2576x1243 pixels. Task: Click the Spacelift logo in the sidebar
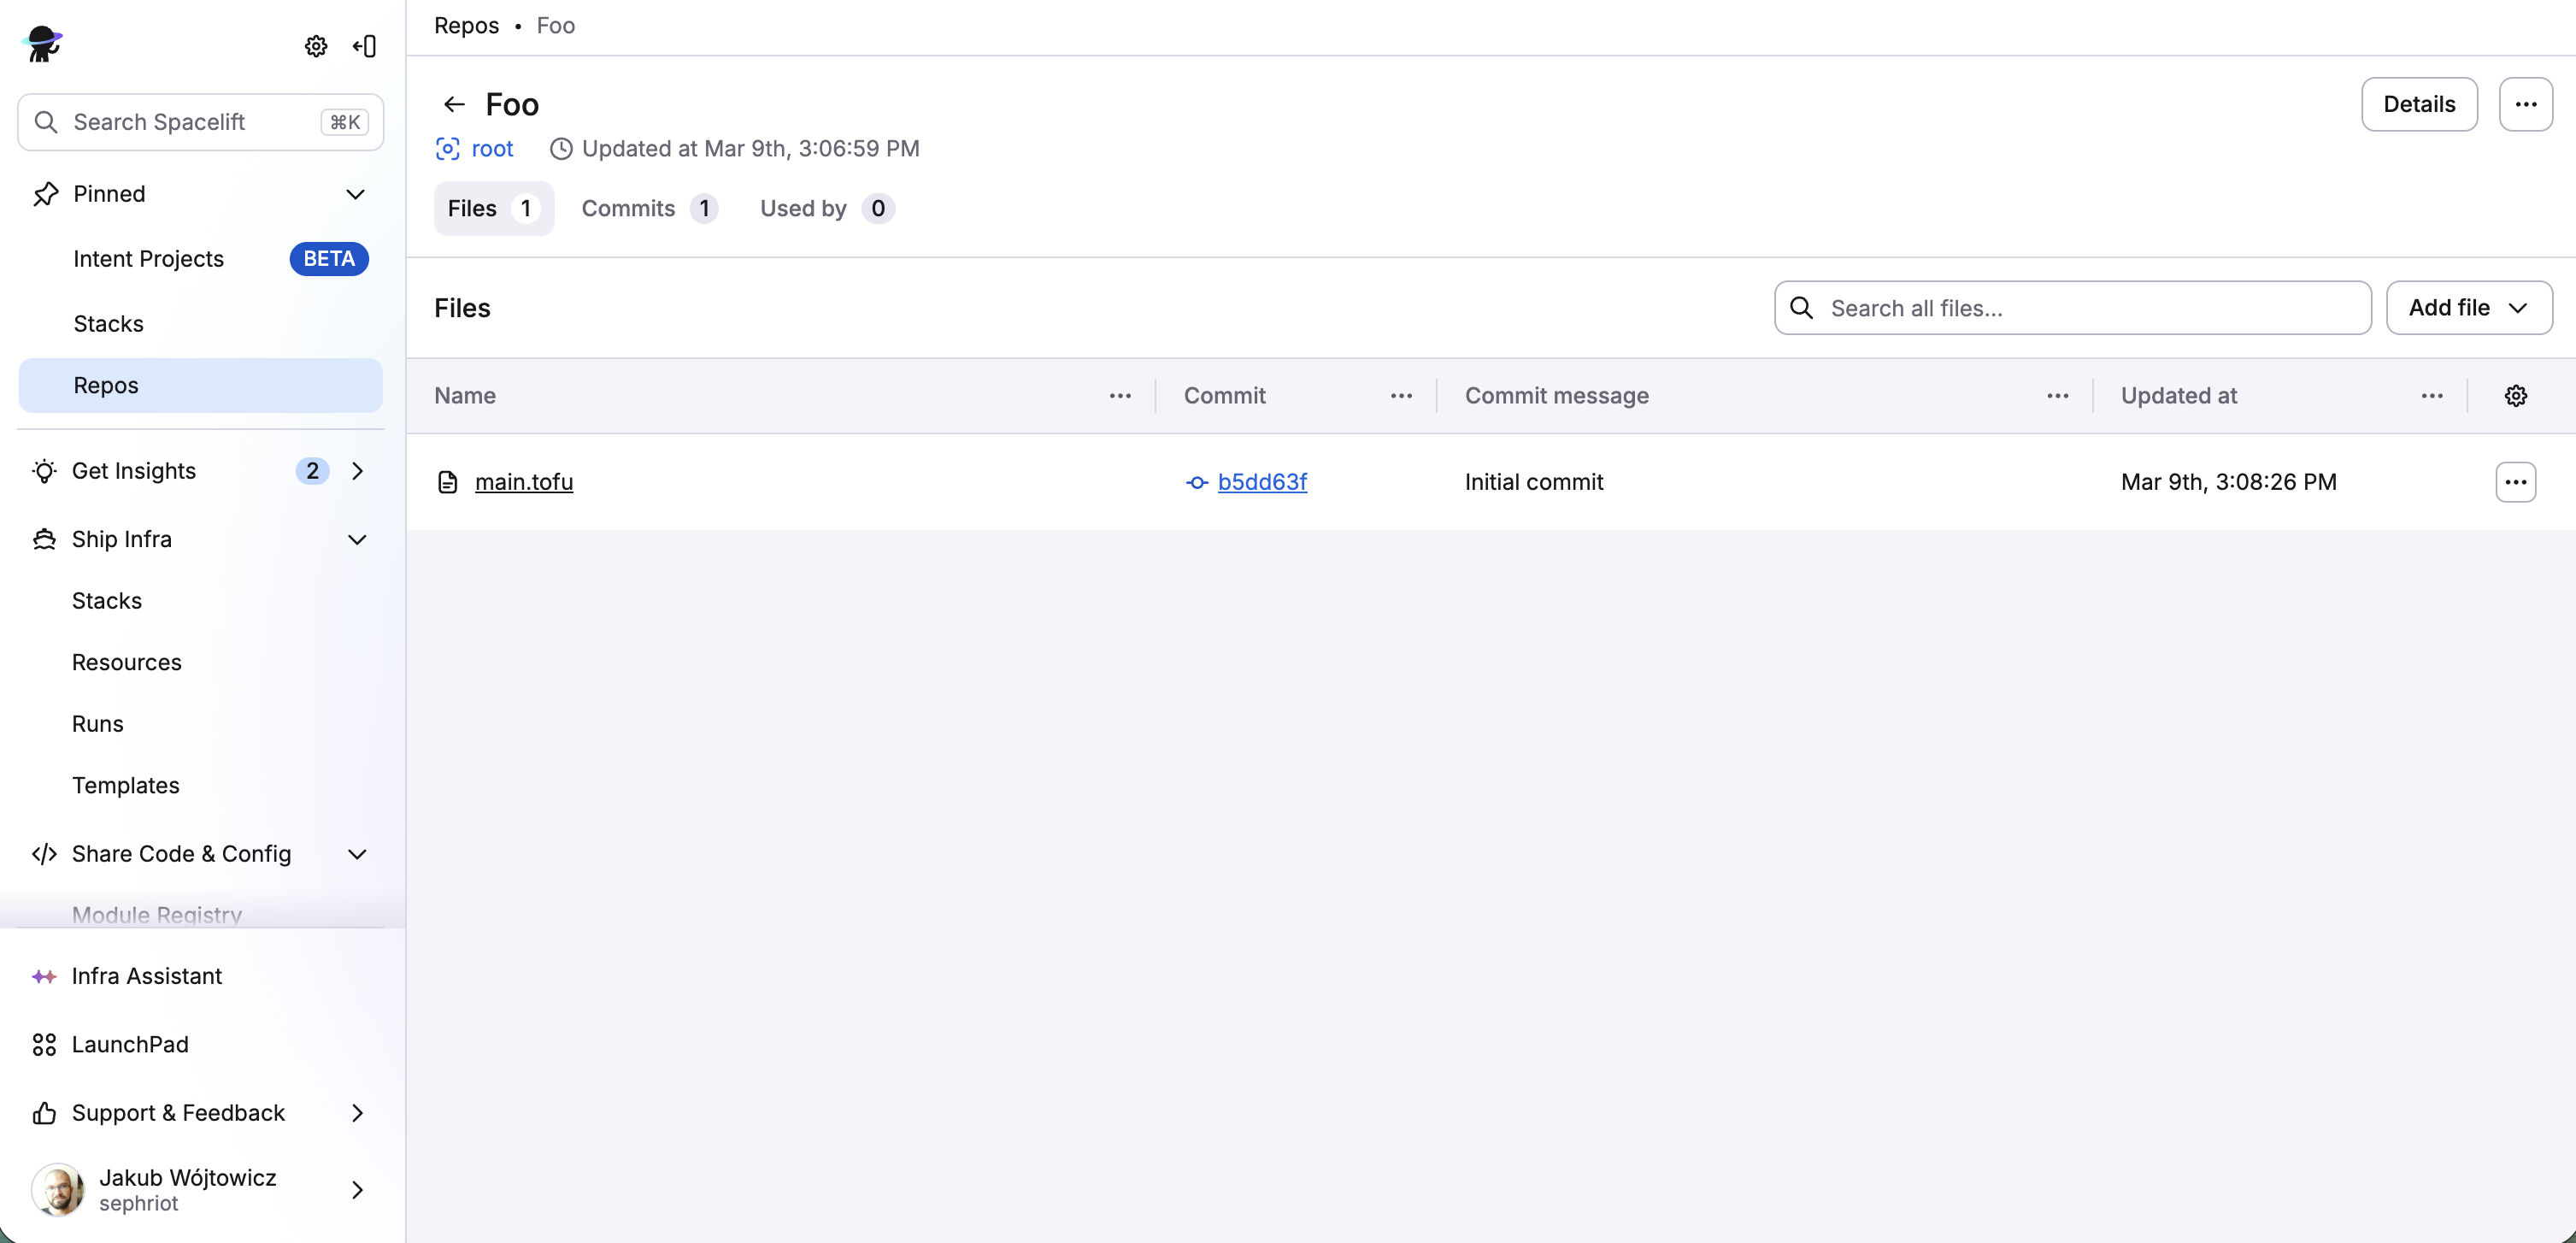pos(42,44)
